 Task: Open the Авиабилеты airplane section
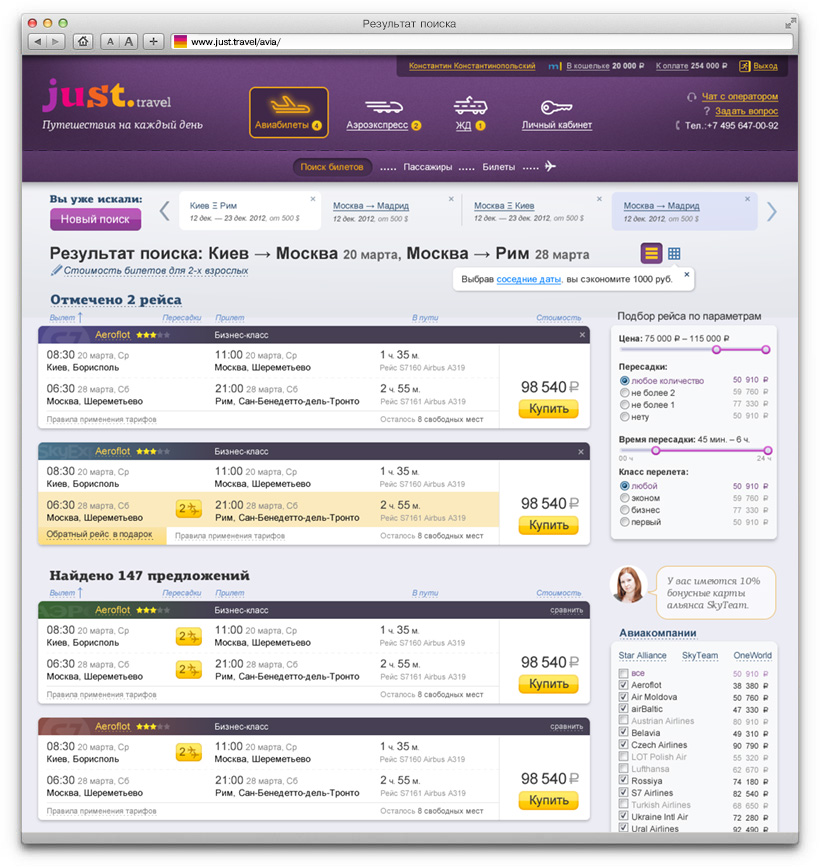click(x=288, y=112)
